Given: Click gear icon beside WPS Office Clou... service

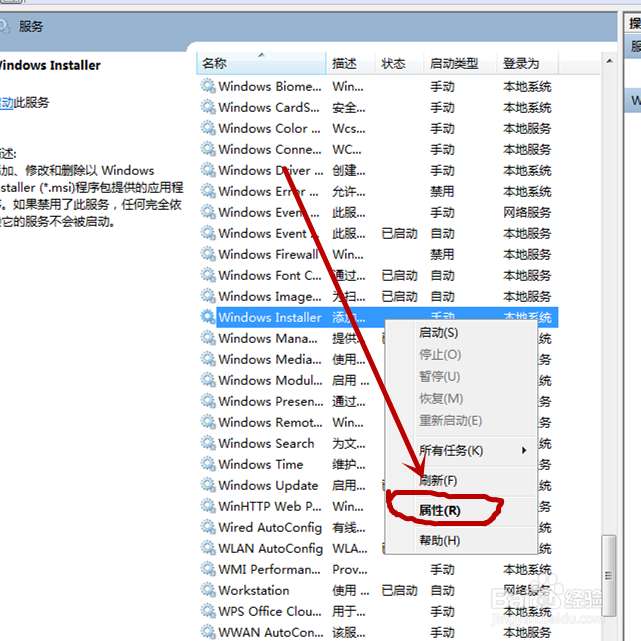Looking at the screenshot, I should (x=208, y=612).
